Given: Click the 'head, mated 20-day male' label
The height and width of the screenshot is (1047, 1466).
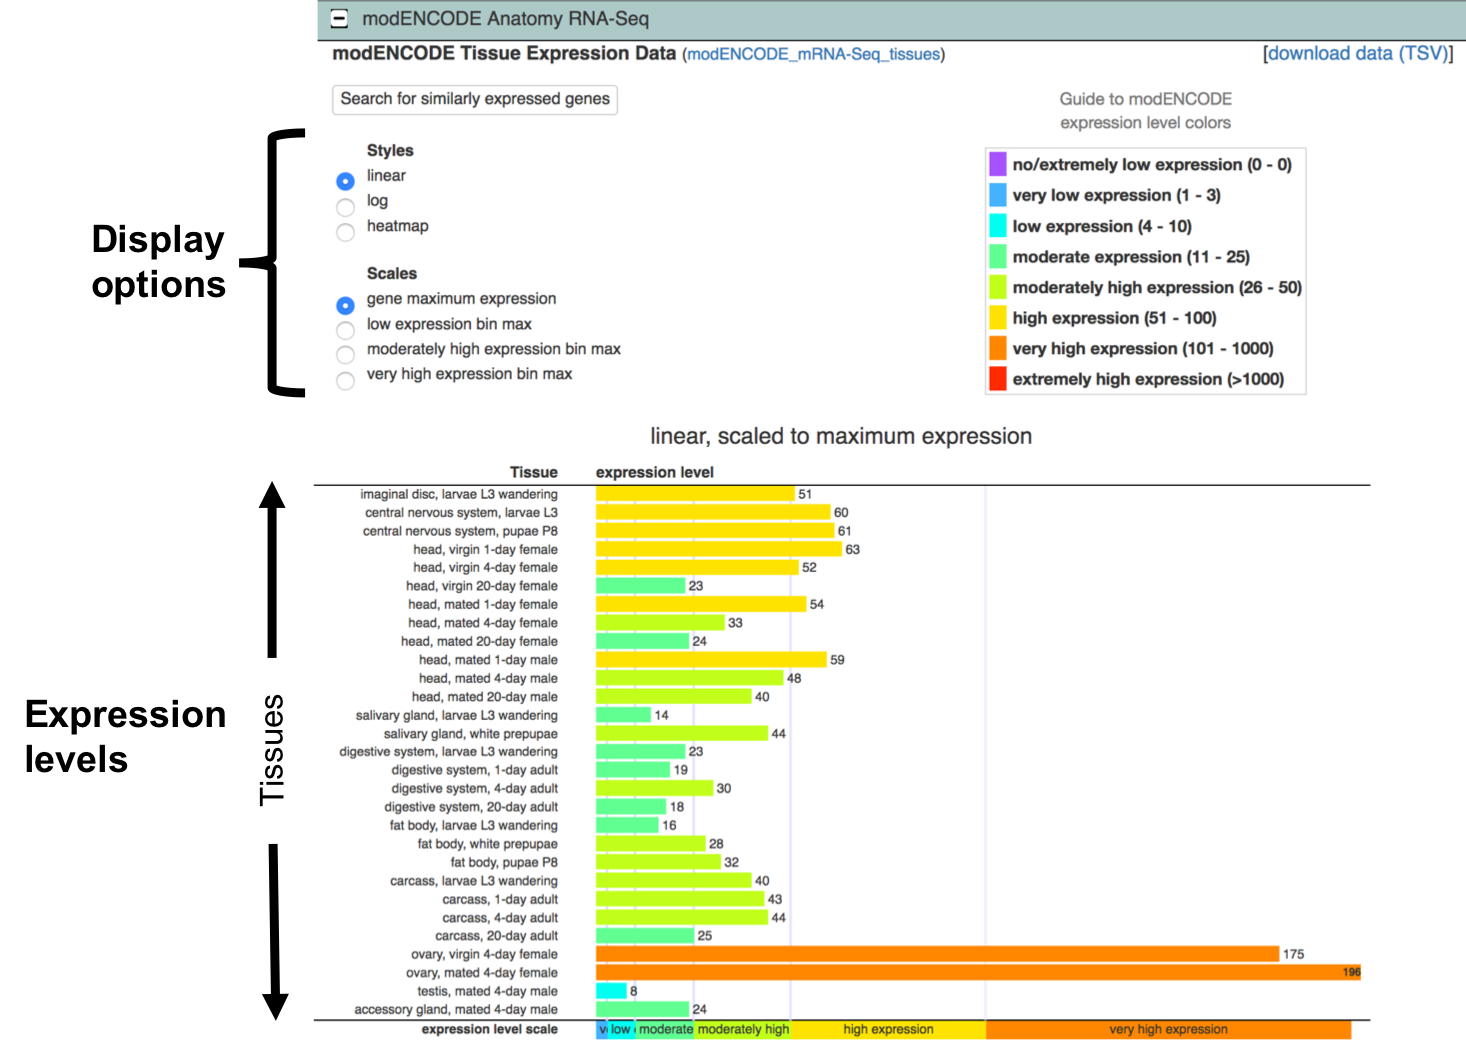Looking at the screenshot, I should pos(485,697).
